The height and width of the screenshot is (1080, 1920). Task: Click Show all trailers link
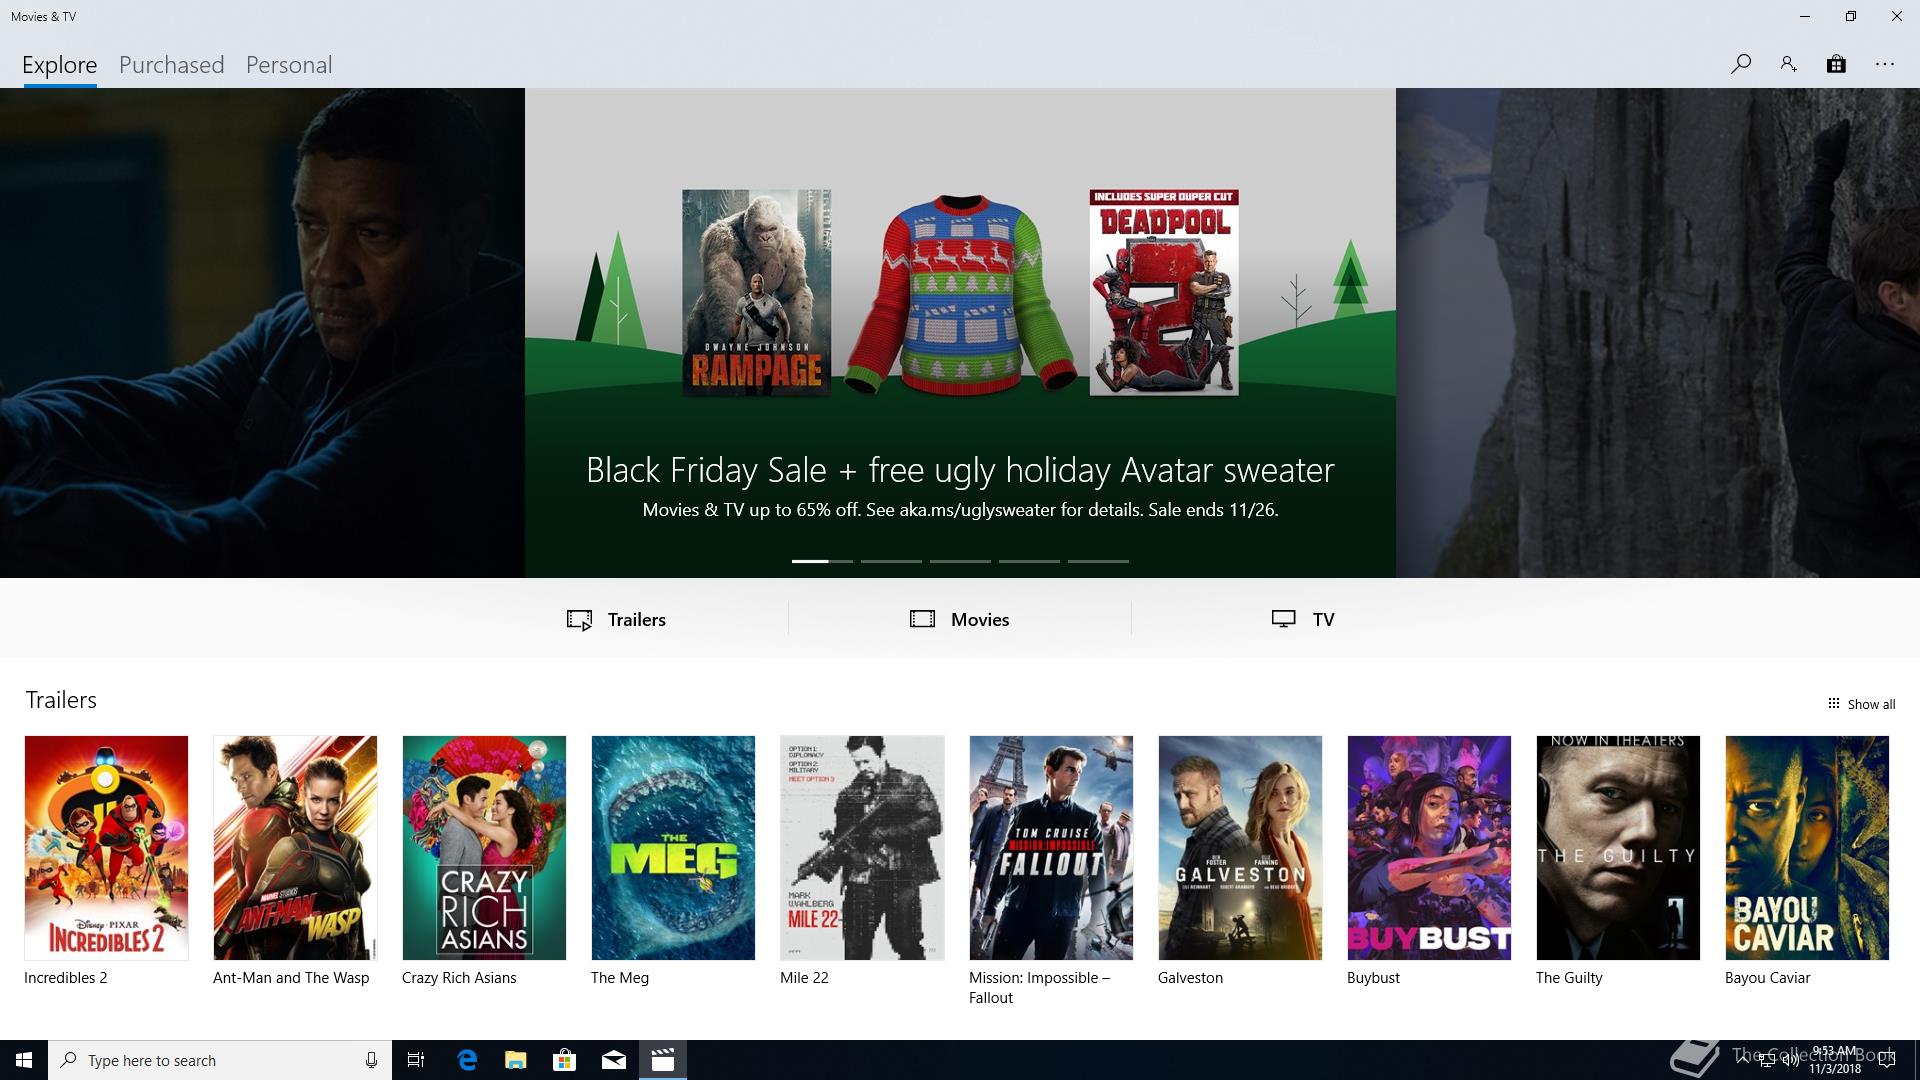click(1861, 704)
